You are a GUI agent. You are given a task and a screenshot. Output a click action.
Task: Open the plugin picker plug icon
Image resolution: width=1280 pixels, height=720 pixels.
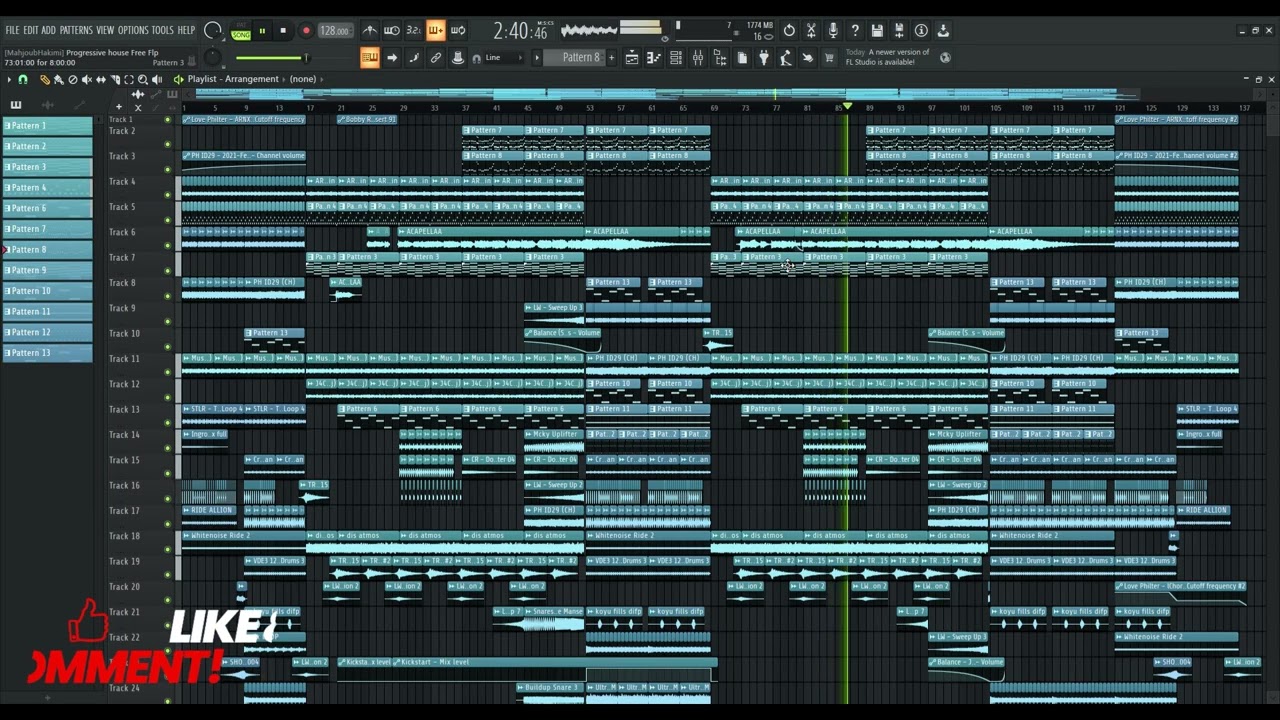coord(764,58)
